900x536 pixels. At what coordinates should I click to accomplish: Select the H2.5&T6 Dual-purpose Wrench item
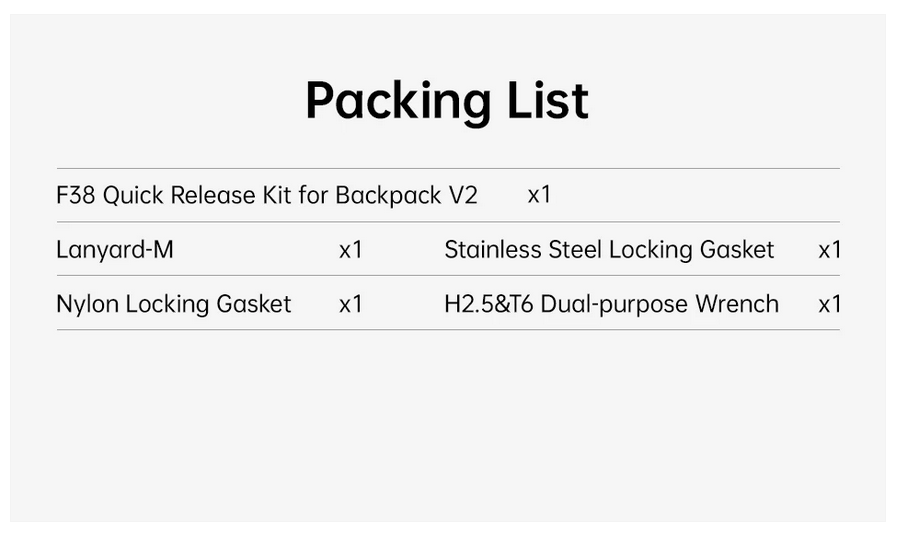pos(611,304)
